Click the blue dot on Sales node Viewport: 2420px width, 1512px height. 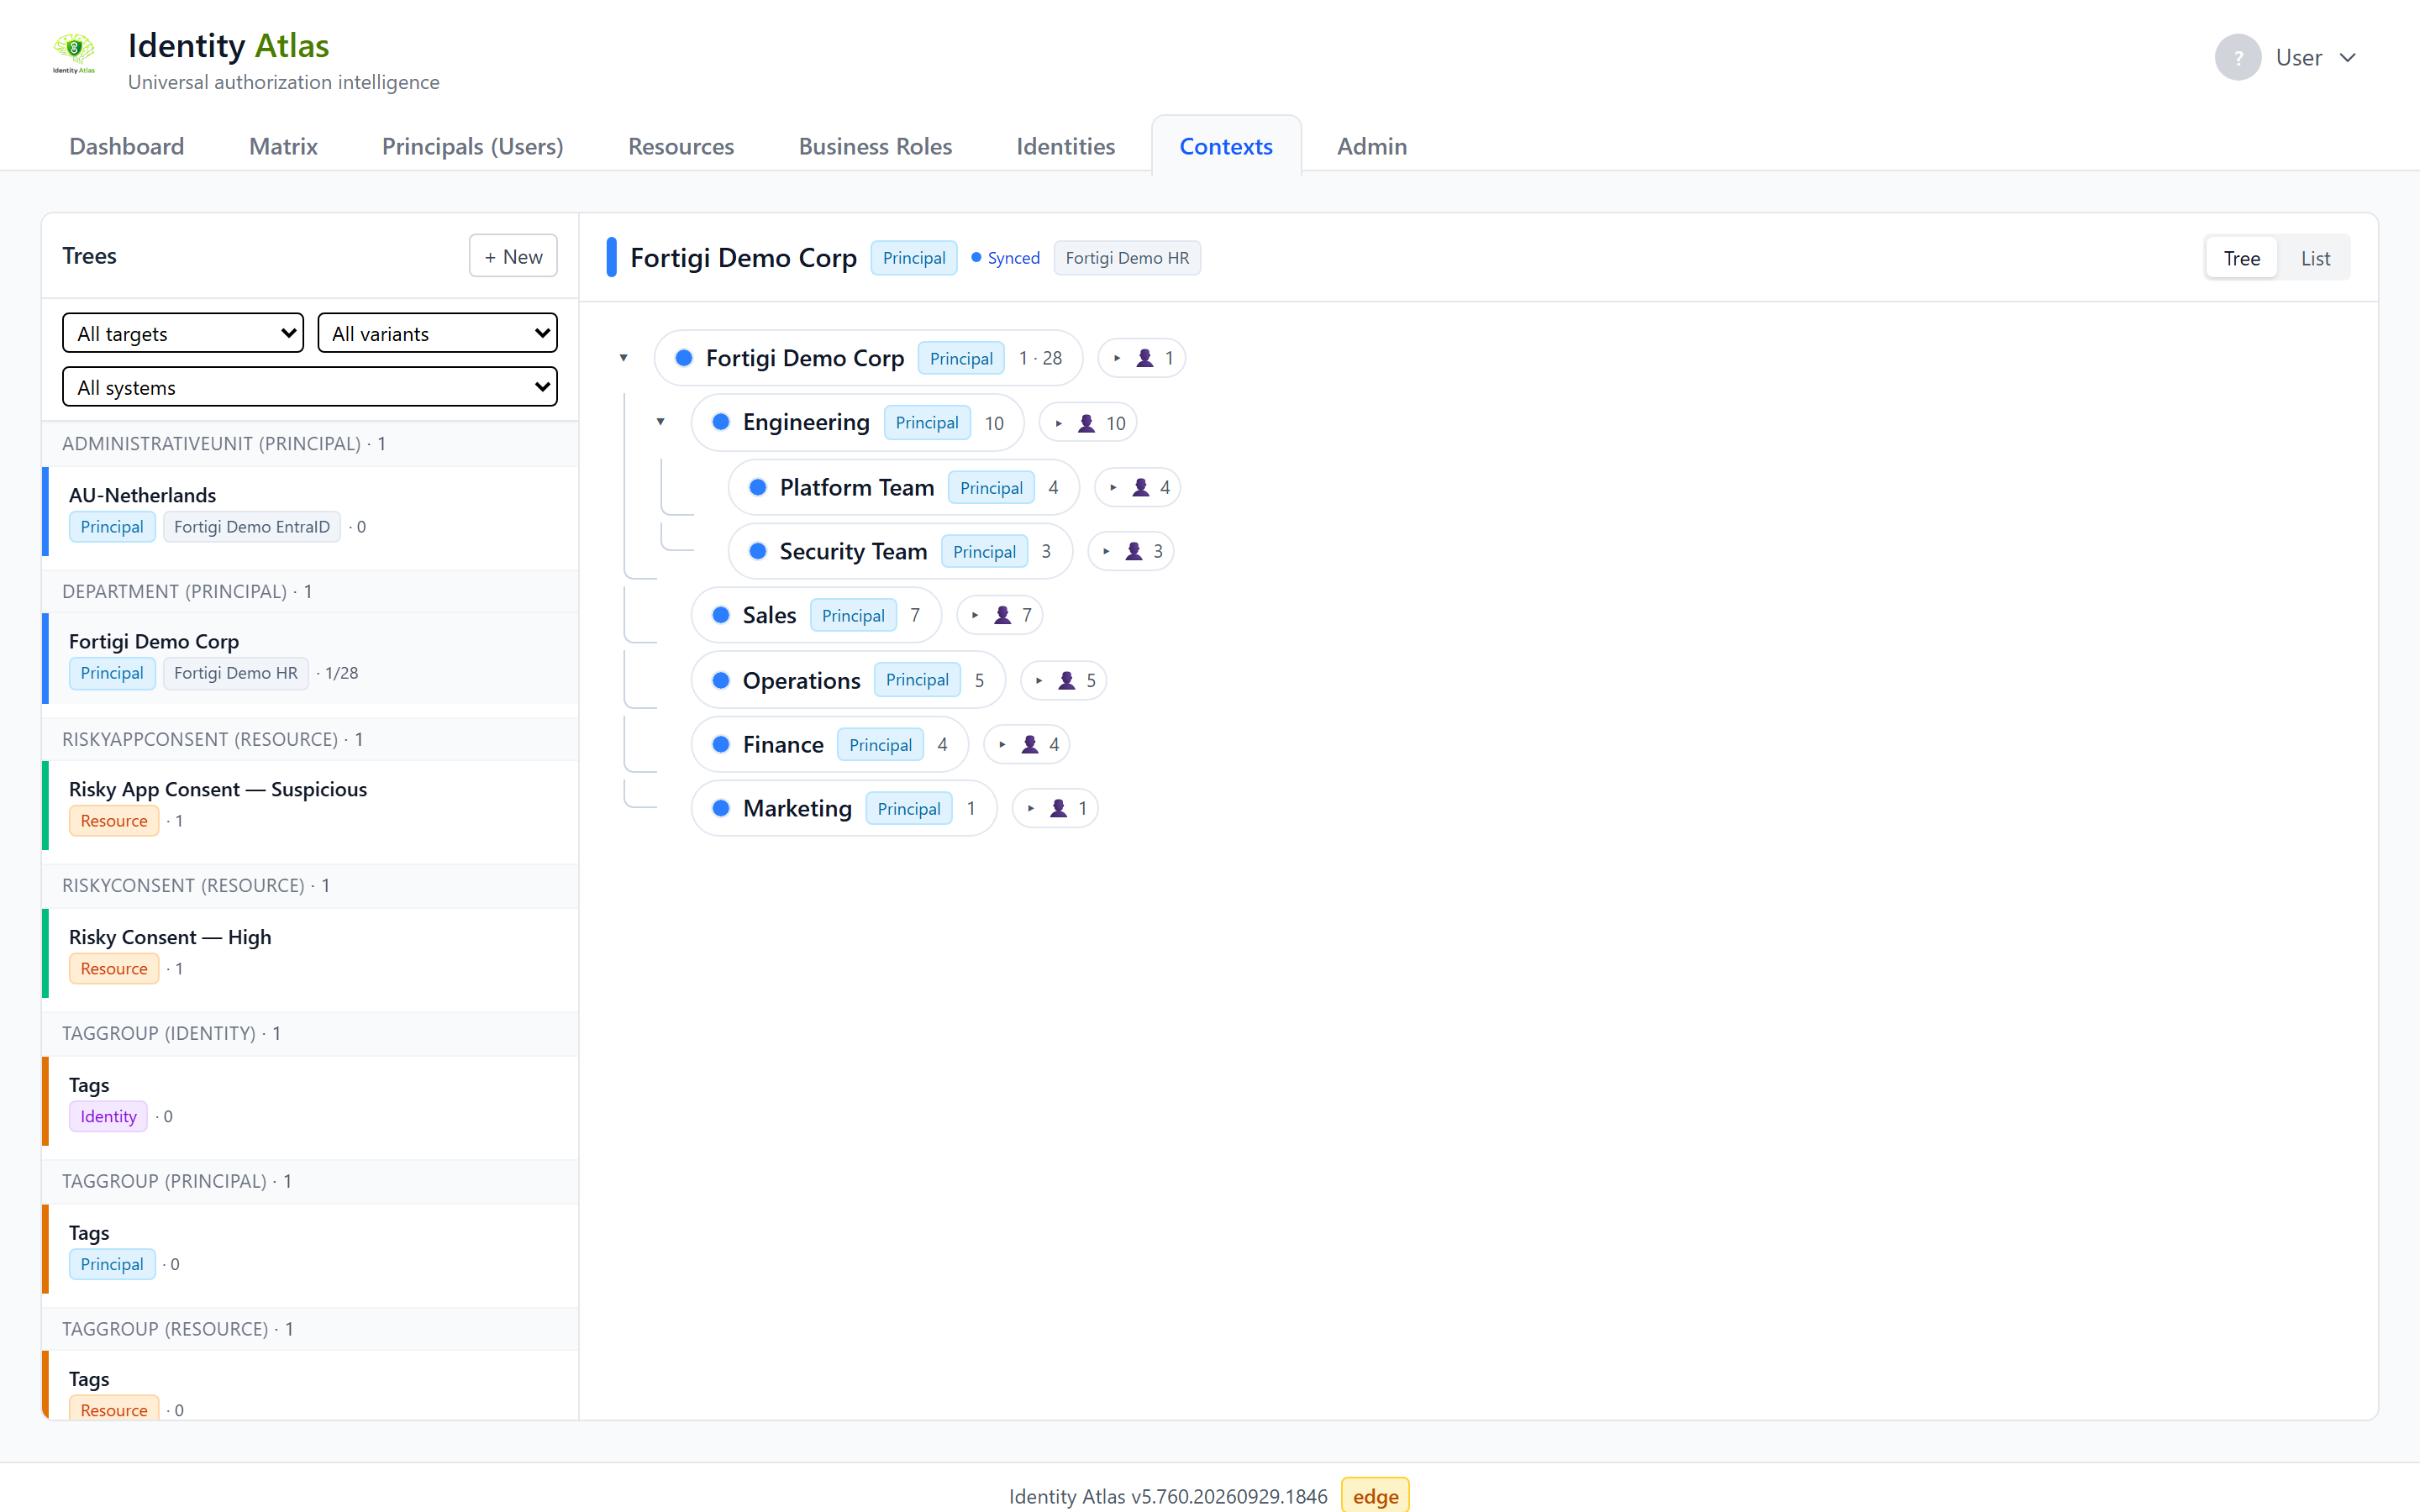tap(720, 615)
